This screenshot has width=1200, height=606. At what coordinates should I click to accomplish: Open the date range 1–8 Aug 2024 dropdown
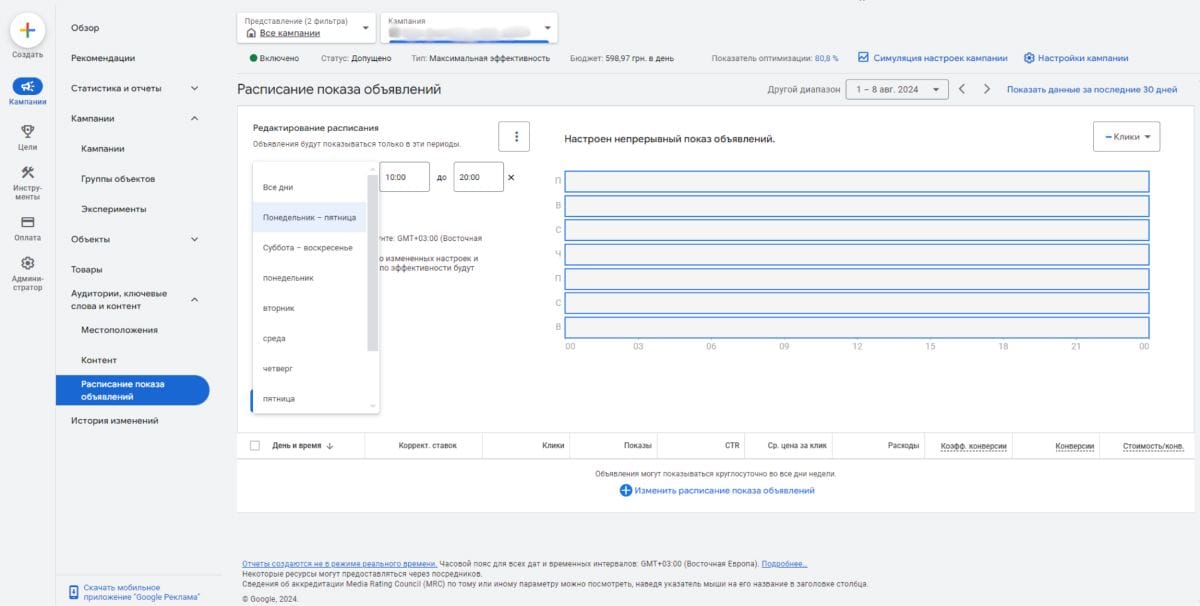[896, 89]
